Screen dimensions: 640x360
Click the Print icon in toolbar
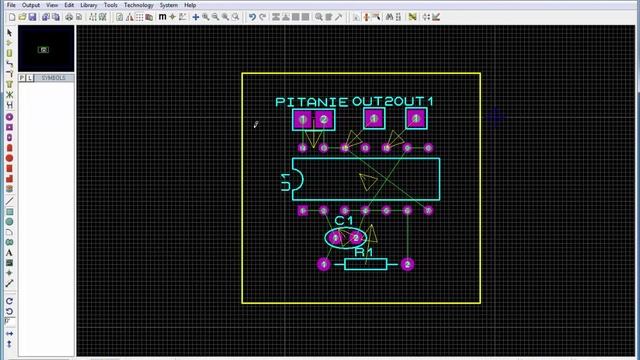69,17
